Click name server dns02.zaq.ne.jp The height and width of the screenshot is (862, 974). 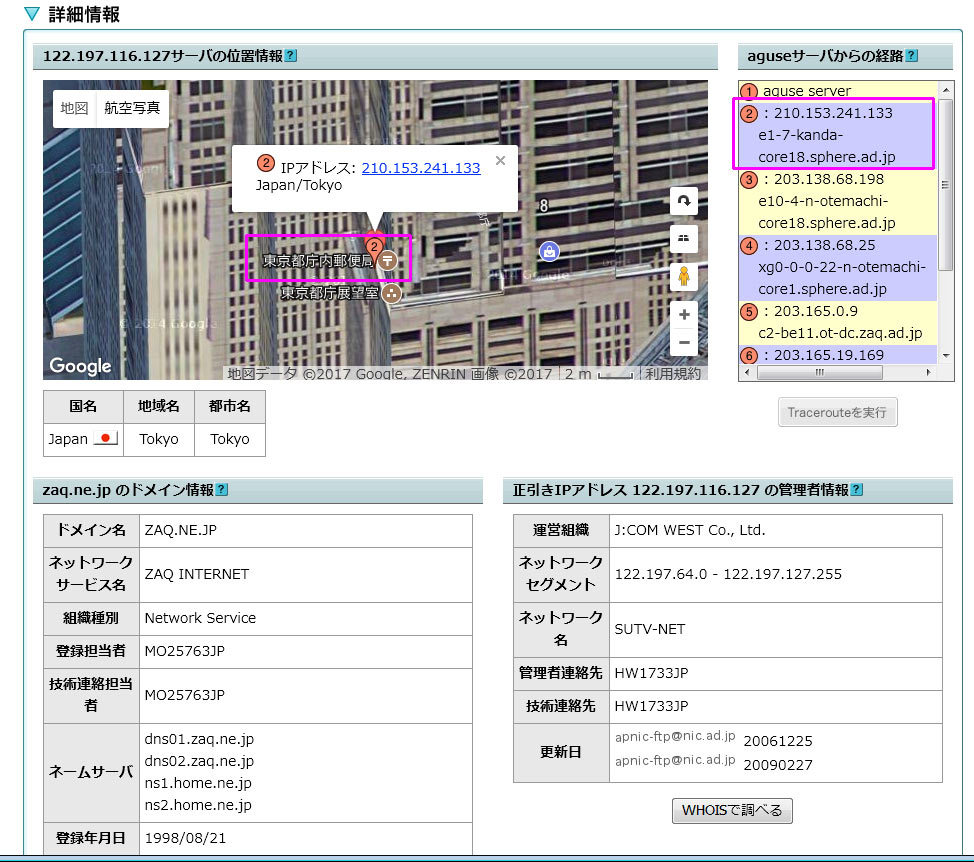[x=199, y=761]
